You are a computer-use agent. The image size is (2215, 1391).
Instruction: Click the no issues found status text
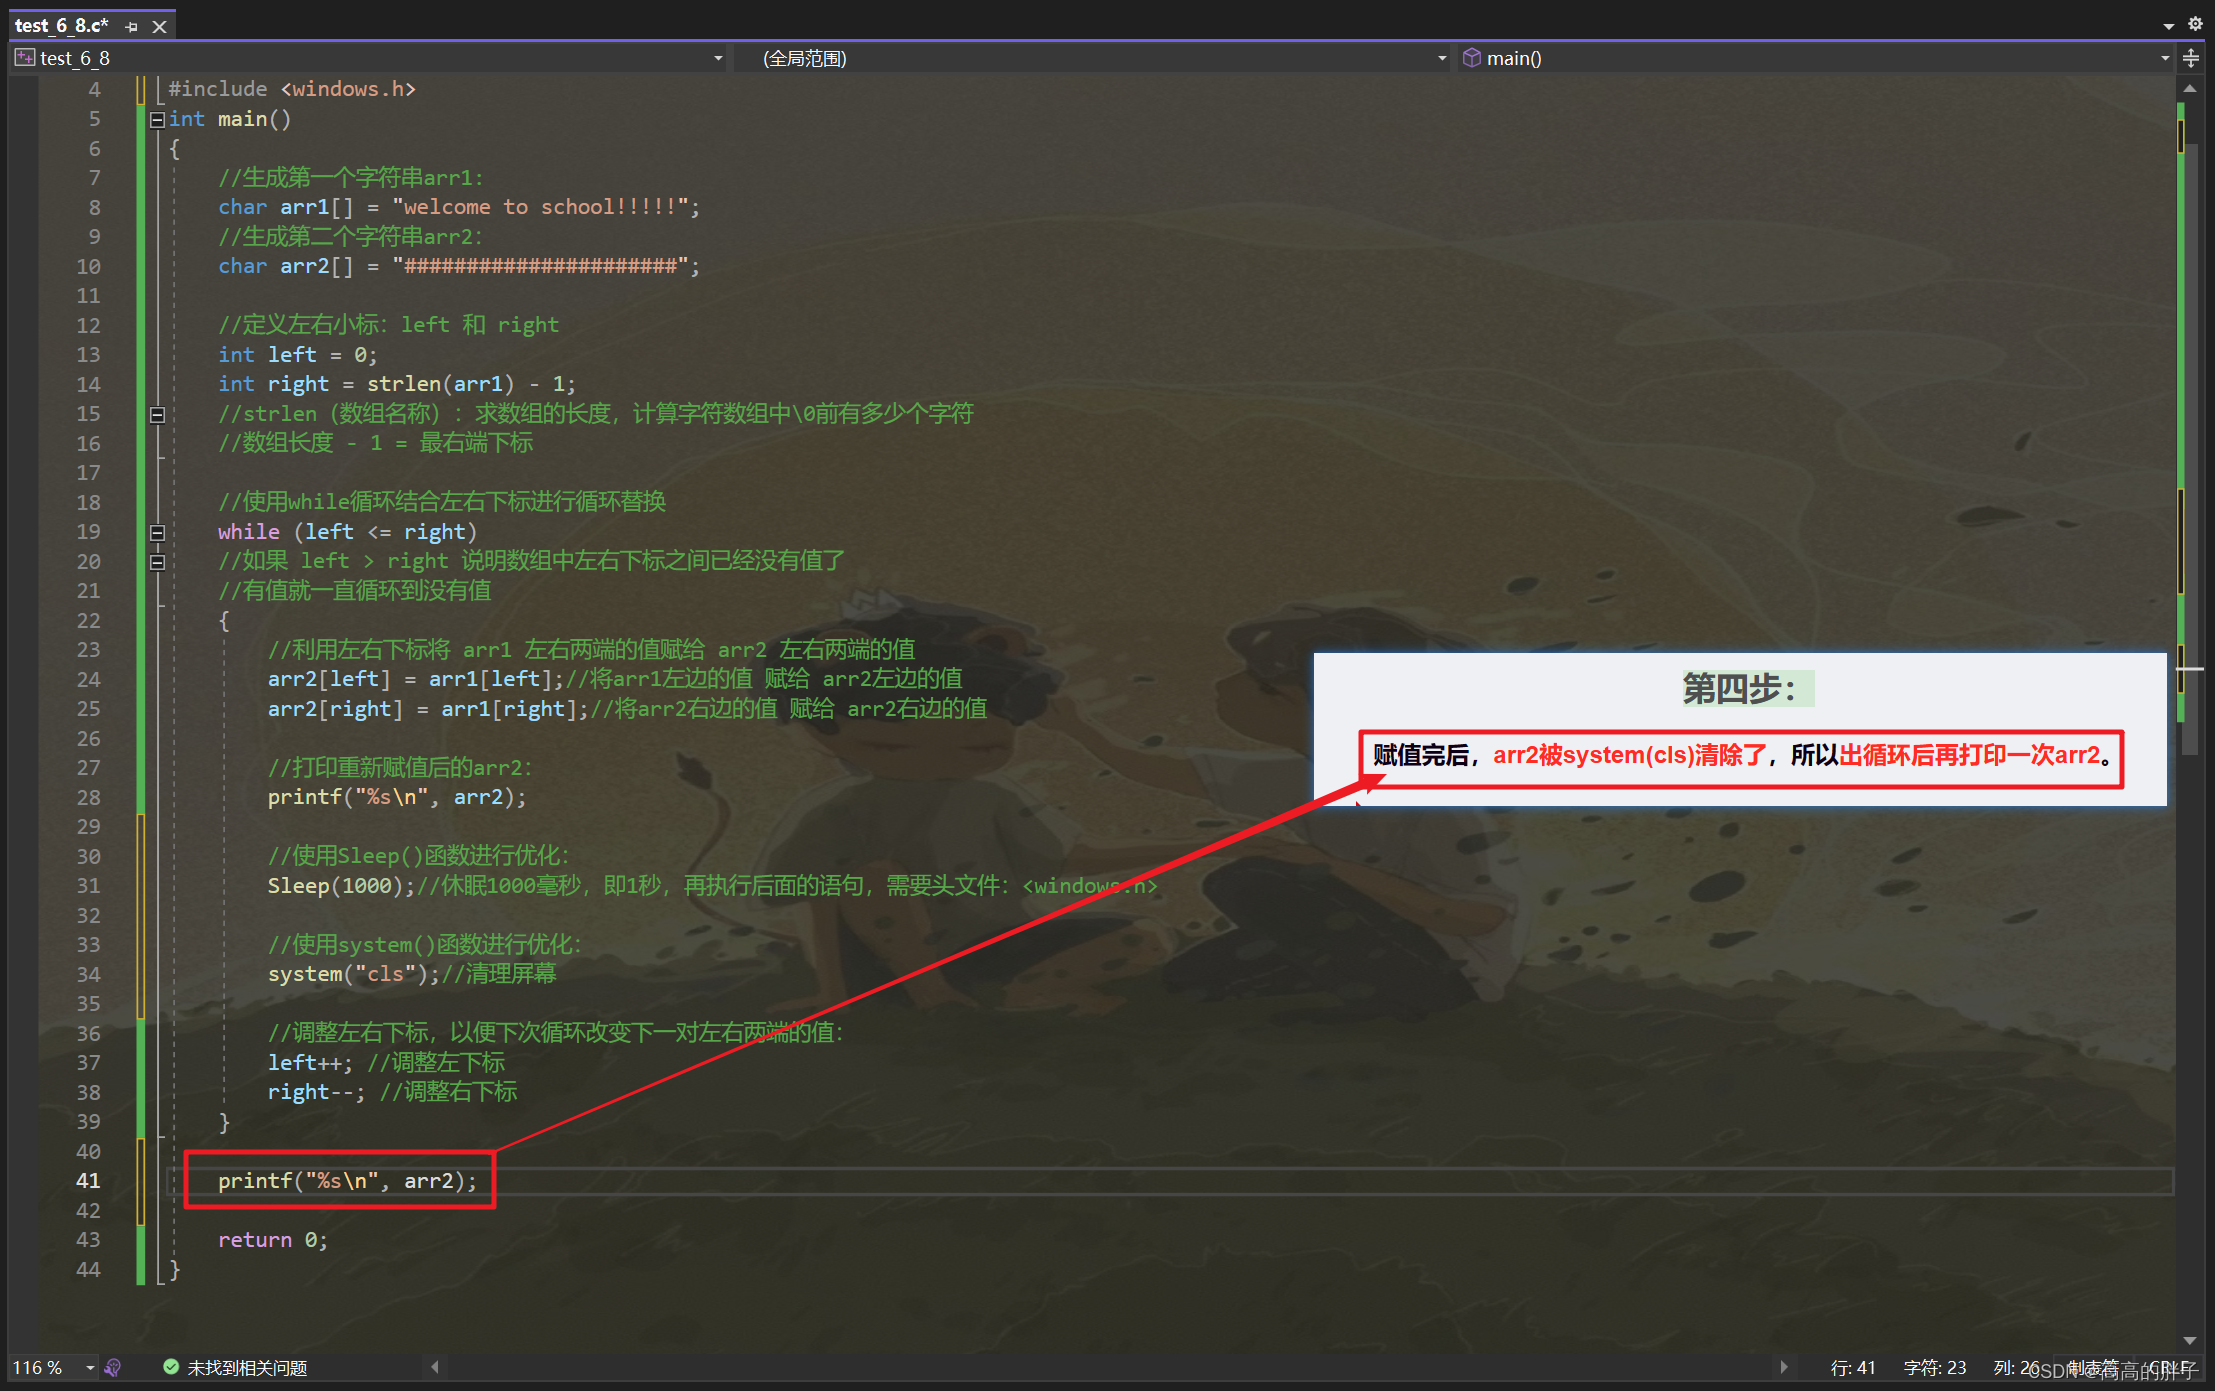click(247, 1367)
